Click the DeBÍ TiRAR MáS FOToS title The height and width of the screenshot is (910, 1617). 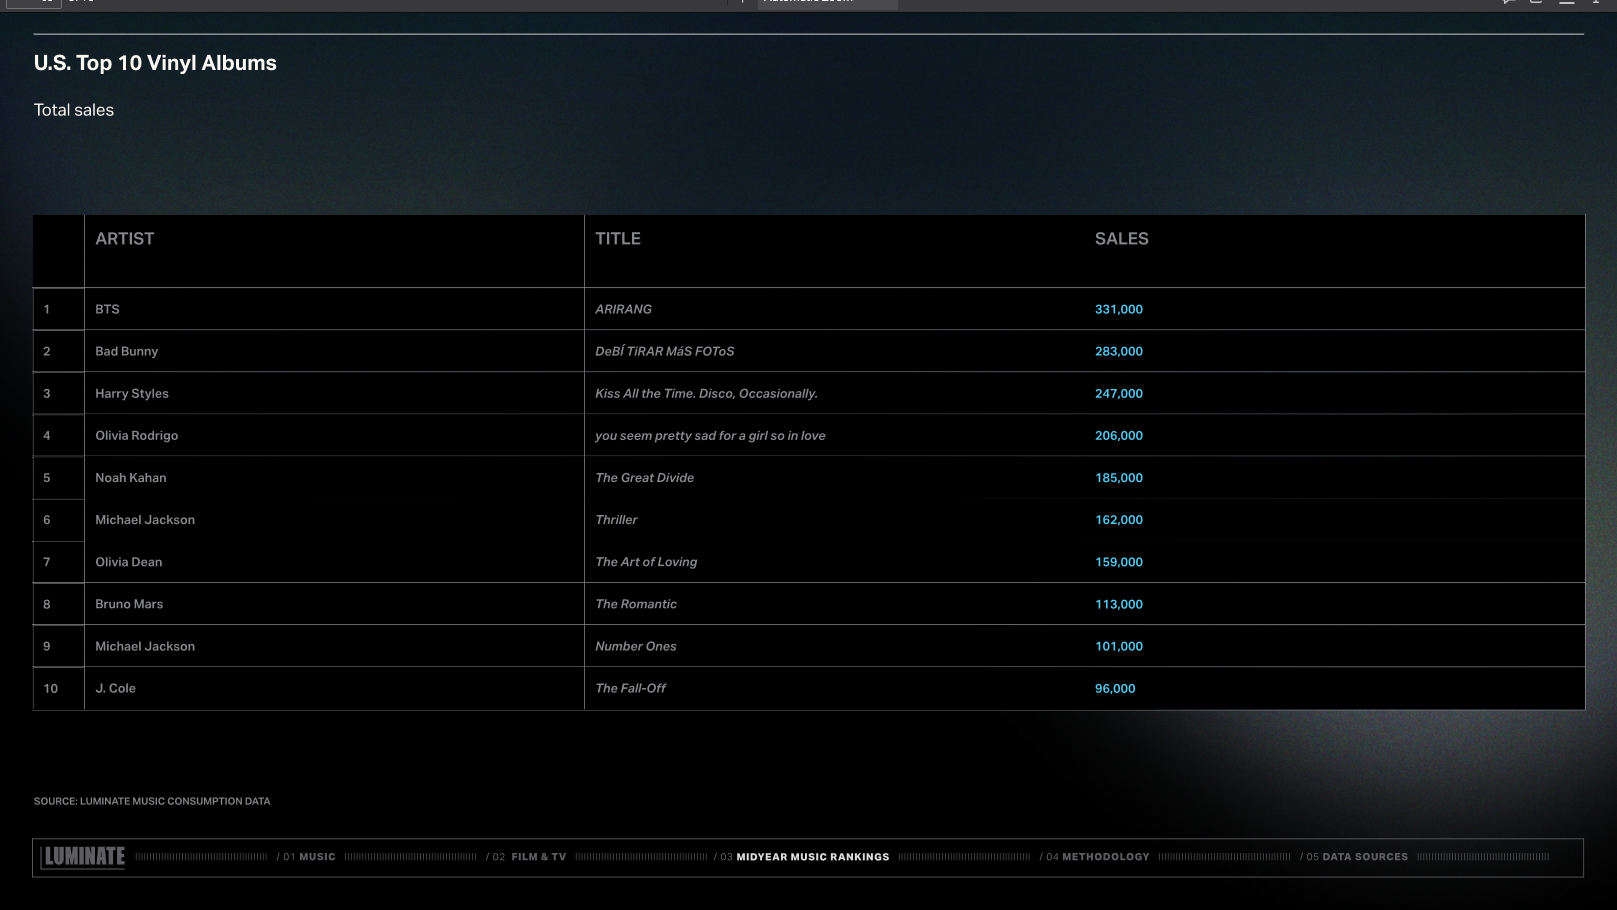point(665,351)
